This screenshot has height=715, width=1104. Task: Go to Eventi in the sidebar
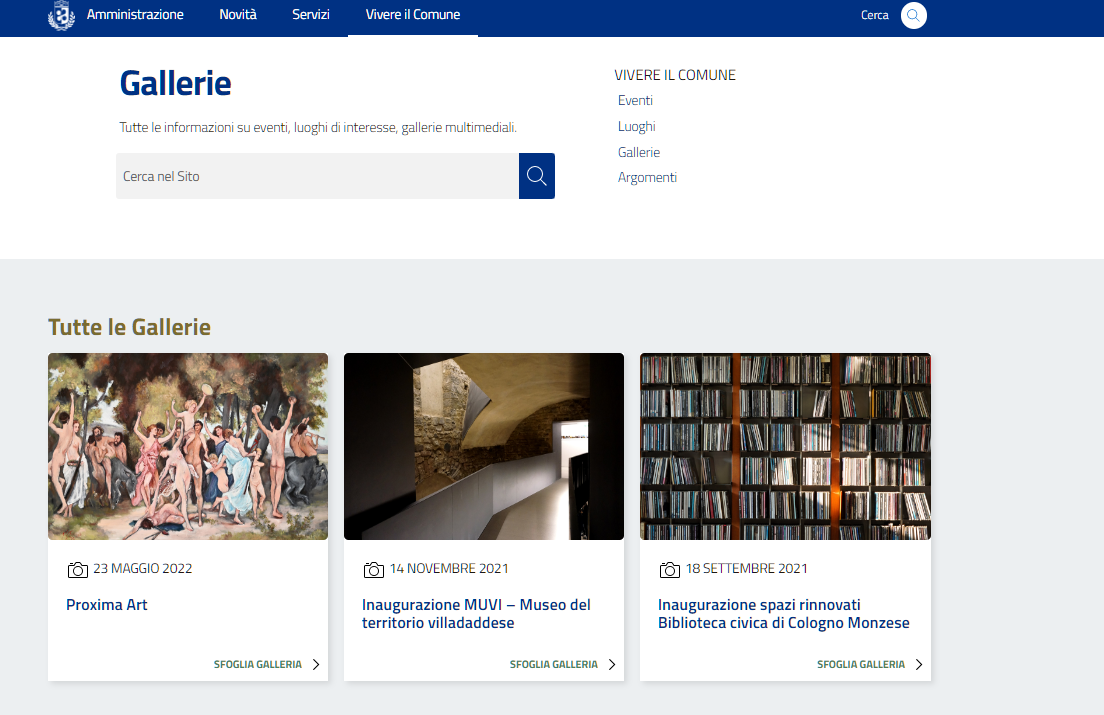point(635,101)
